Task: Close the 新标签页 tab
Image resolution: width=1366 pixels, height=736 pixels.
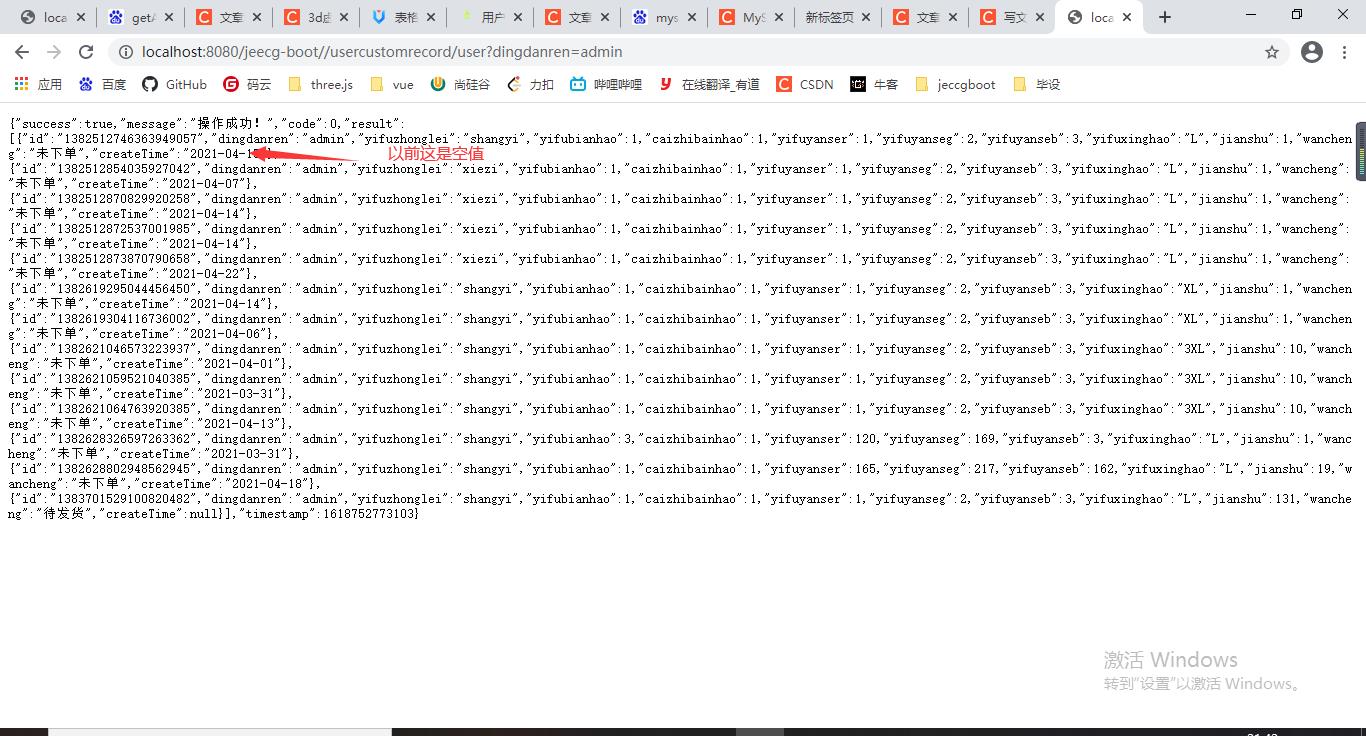Action: pos(865,17)
